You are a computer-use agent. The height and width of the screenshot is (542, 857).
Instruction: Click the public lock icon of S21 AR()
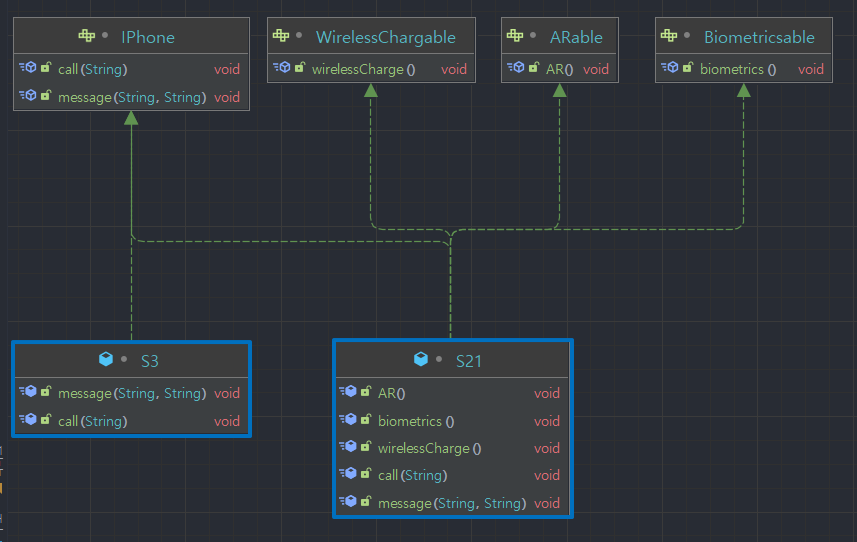coord(366,391)
